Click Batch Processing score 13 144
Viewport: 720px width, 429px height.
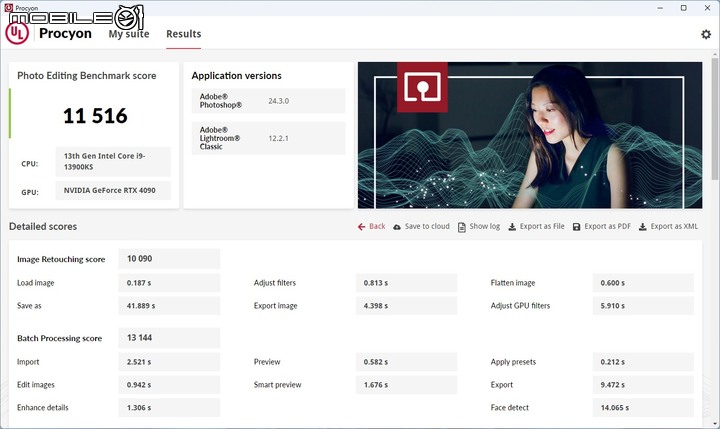coord(169,338)
